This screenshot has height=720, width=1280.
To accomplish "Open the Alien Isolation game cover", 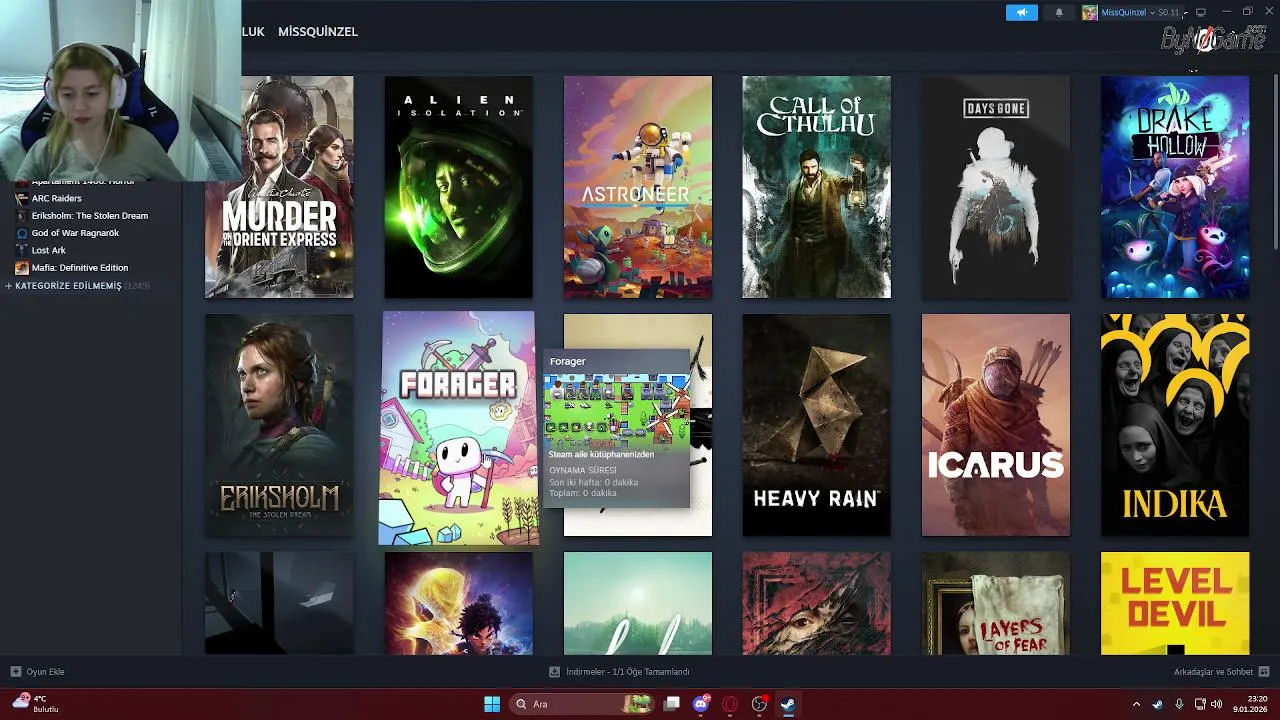I will (x=458, y=187).
